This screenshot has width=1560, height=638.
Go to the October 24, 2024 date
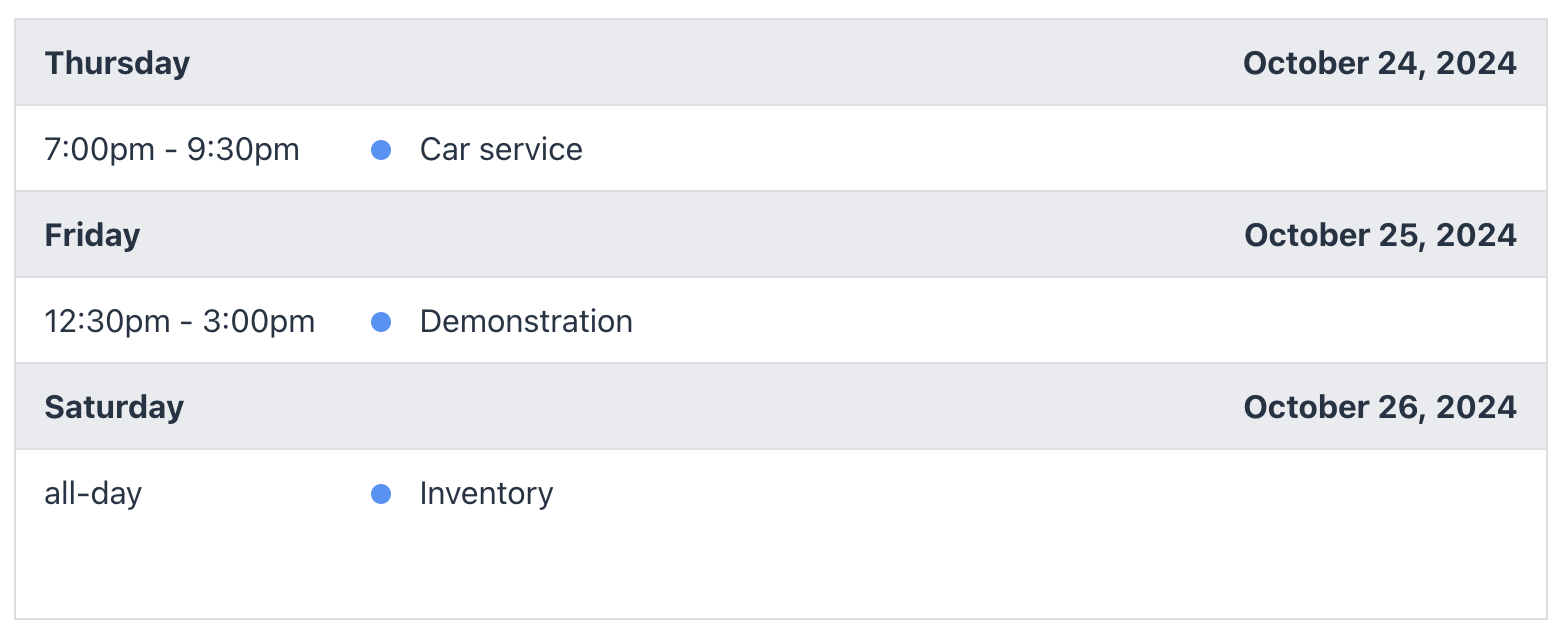(x=1379, y=63)
